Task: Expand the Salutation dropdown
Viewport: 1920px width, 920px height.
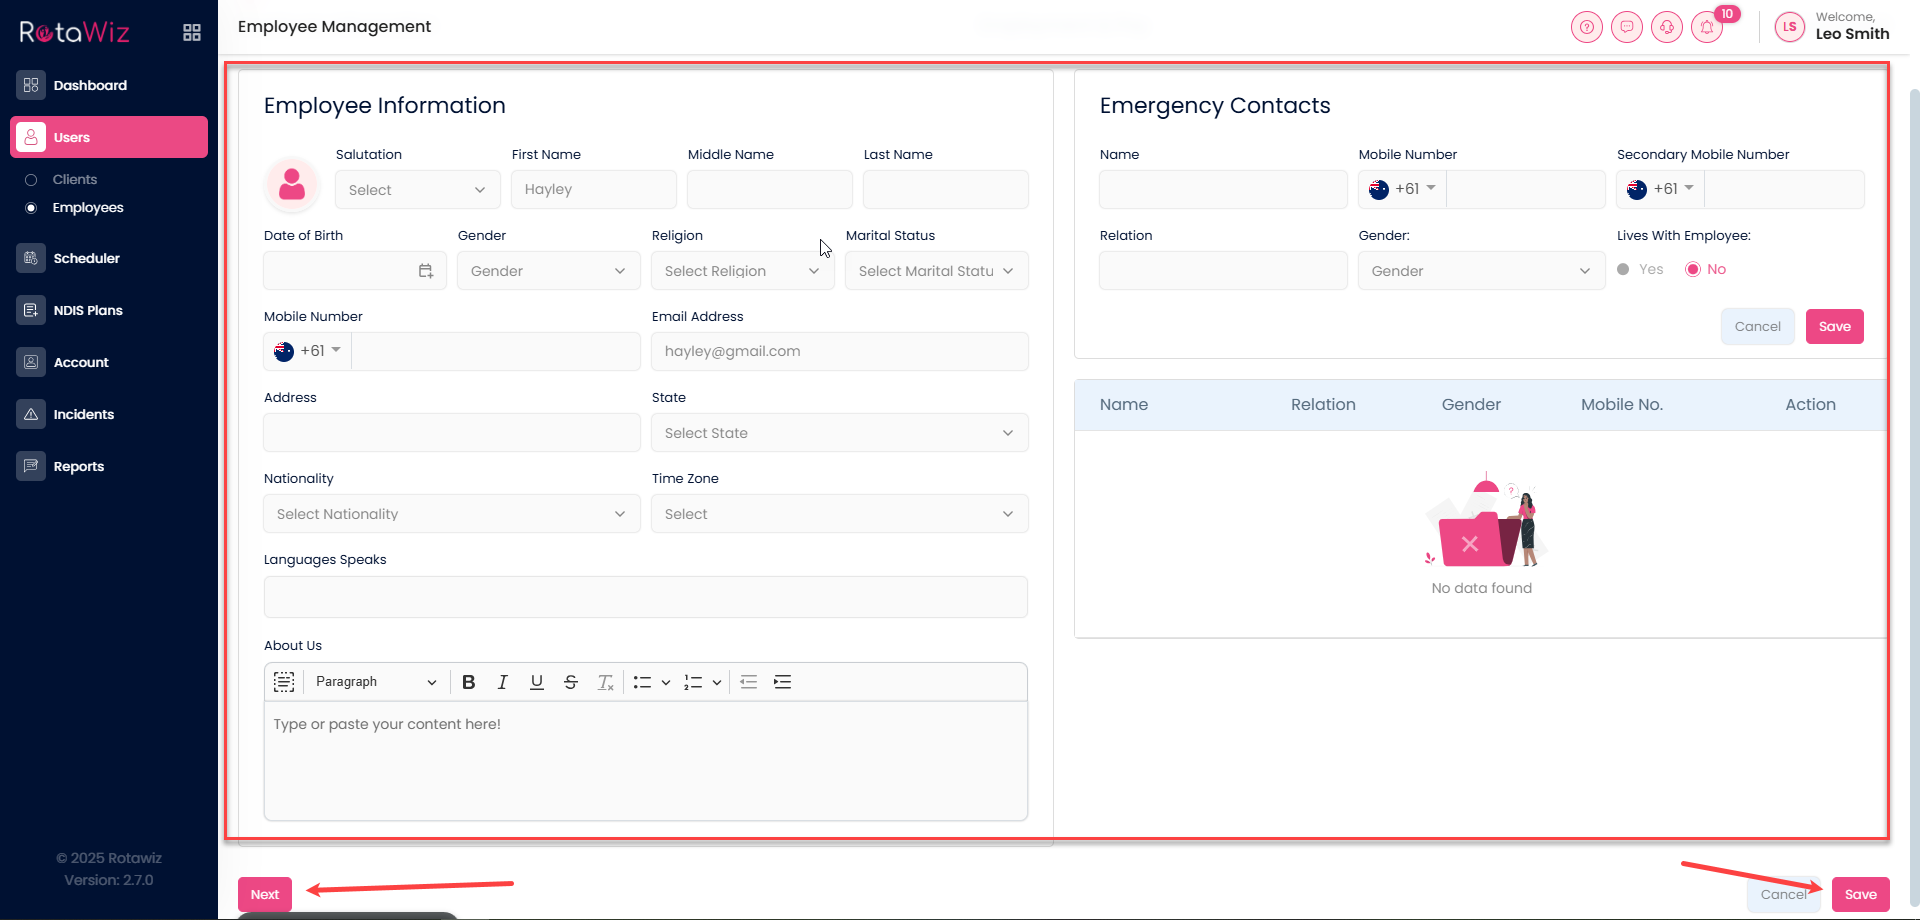Action: pyautogui.click(x=417, y=190)
